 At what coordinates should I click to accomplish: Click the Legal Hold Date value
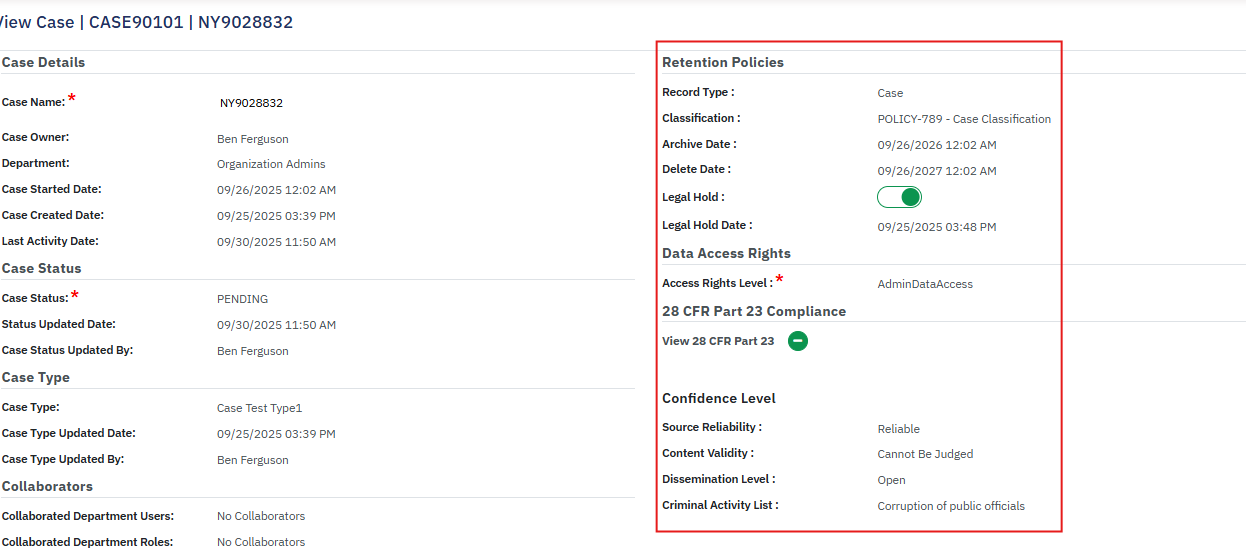937,227
